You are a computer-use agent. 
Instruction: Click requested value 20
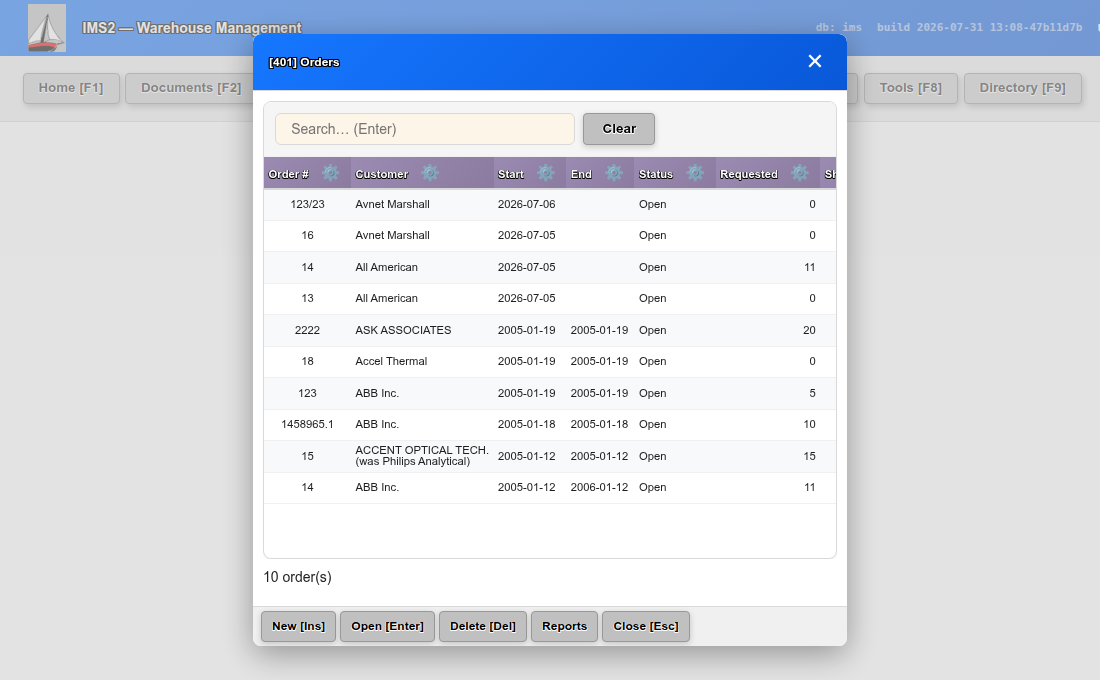pos(809,330)
